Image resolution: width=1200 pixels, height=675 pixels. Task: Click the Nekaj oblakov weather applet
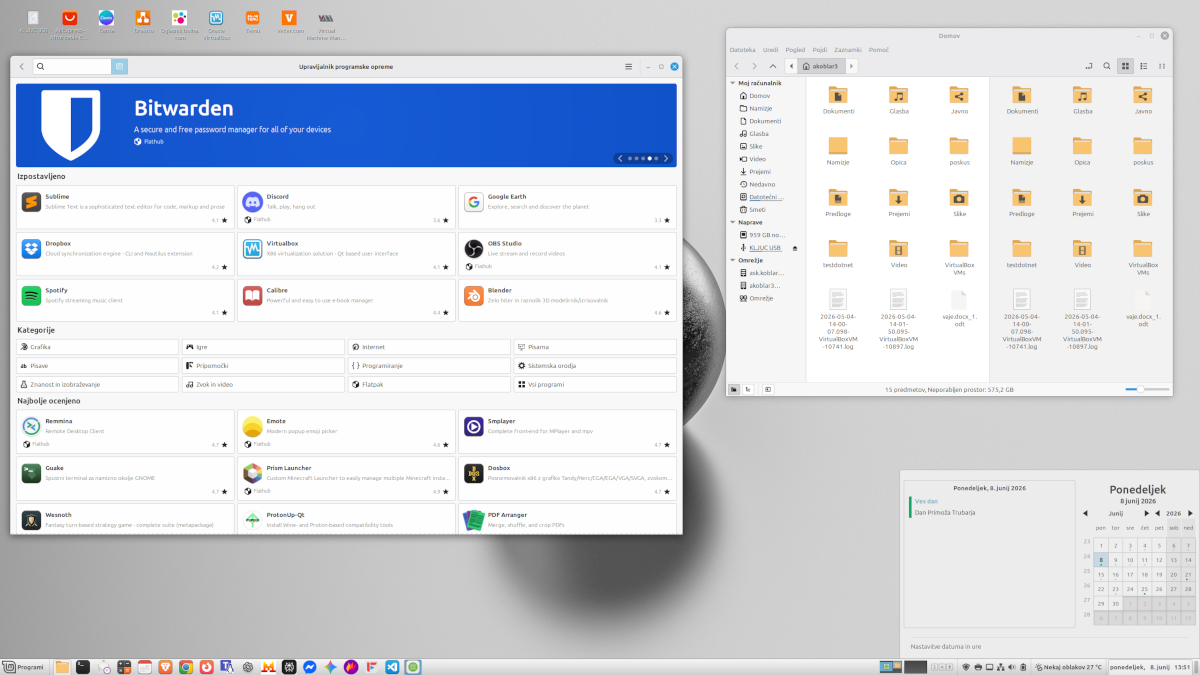1068,667
